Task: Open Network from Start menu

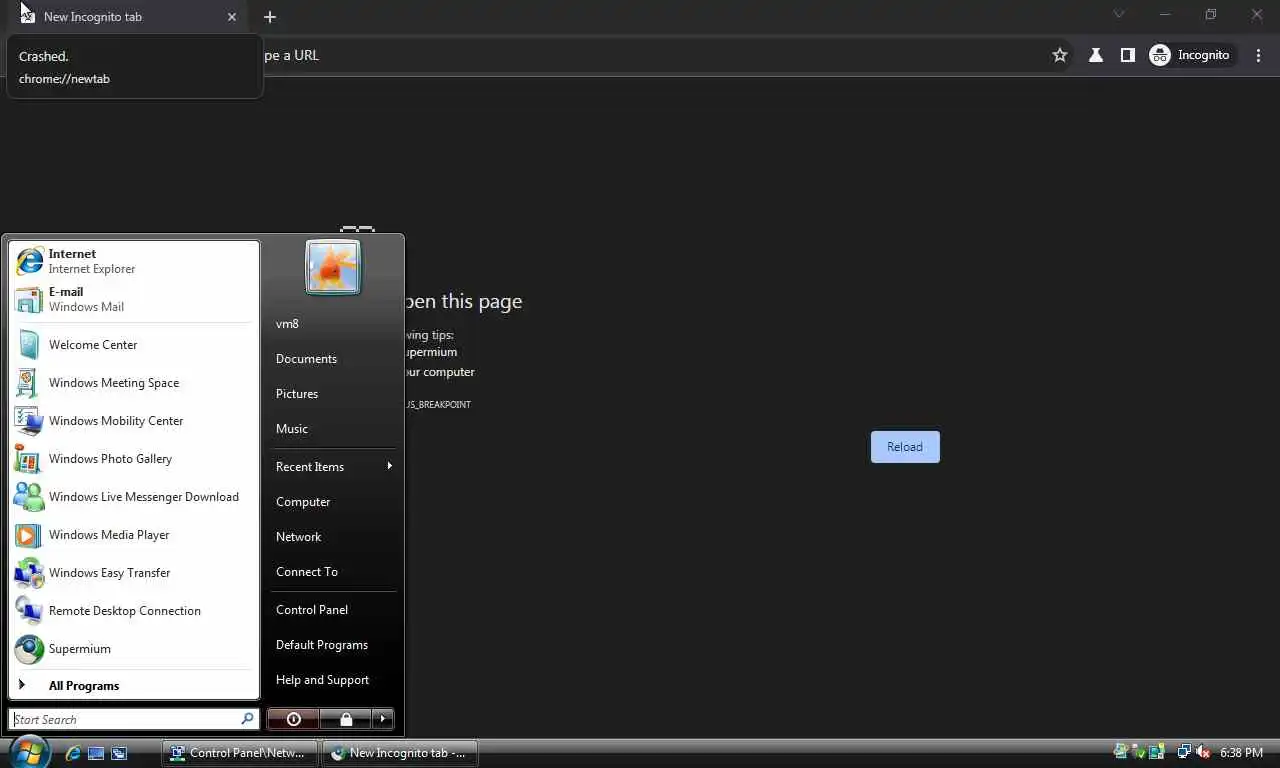Action: (x=334, y=537)
